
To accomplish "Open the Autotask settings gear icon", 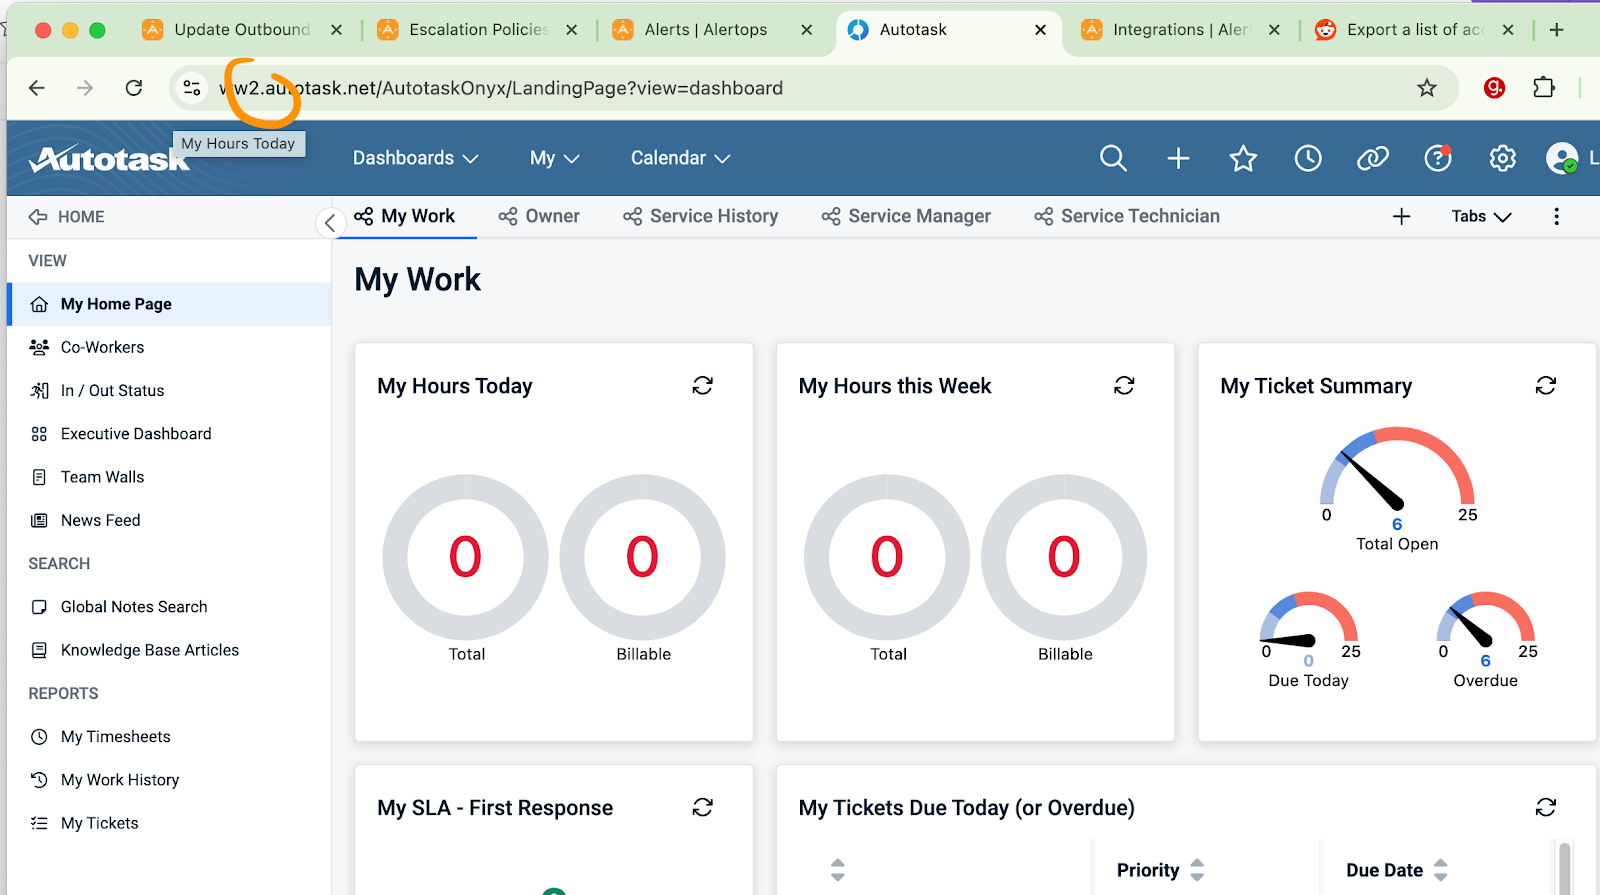I will 1502,158.
